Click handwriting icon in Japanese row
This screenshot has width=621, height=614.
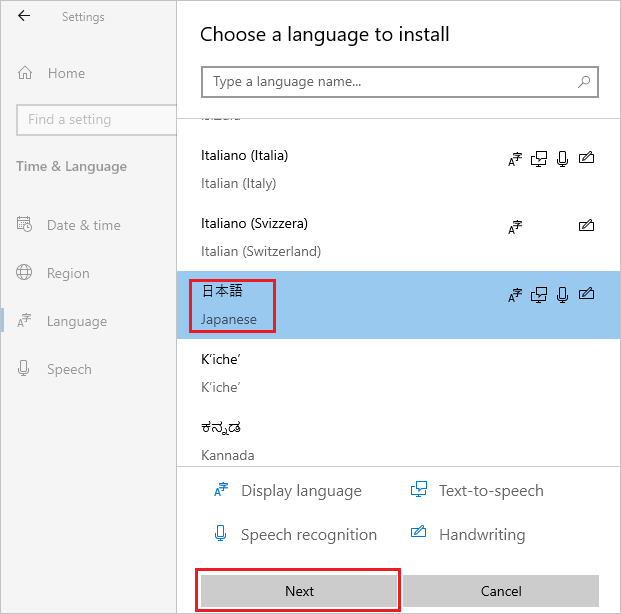pos(587,294)
